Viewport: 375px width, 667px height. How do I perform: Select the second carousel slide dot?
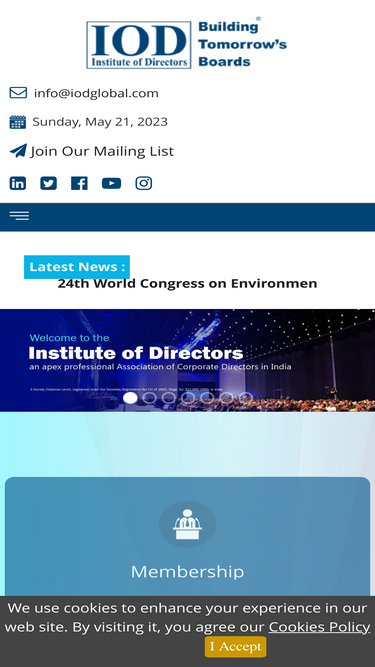(x=149, y=398)
